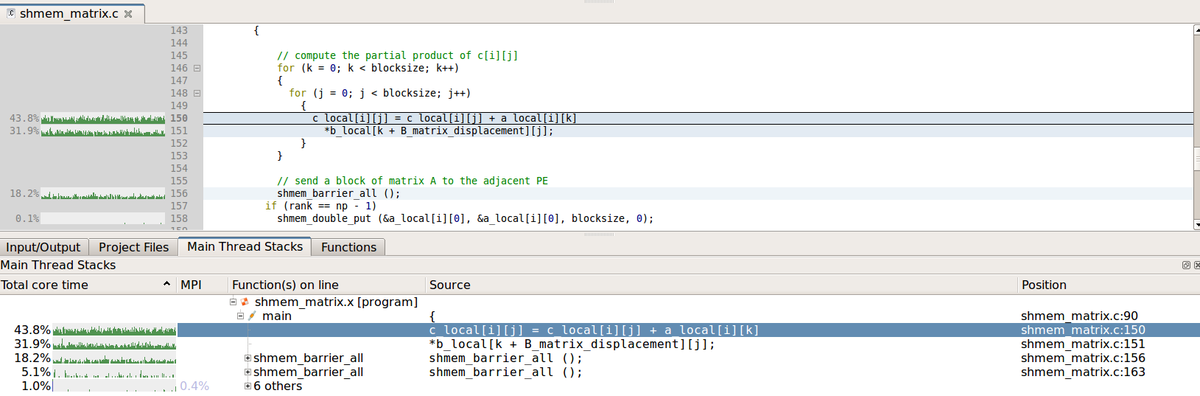Screen dimensions: 1200x396
Task: Click the 5.1% sparkline in stacks table
Action: 115,372
